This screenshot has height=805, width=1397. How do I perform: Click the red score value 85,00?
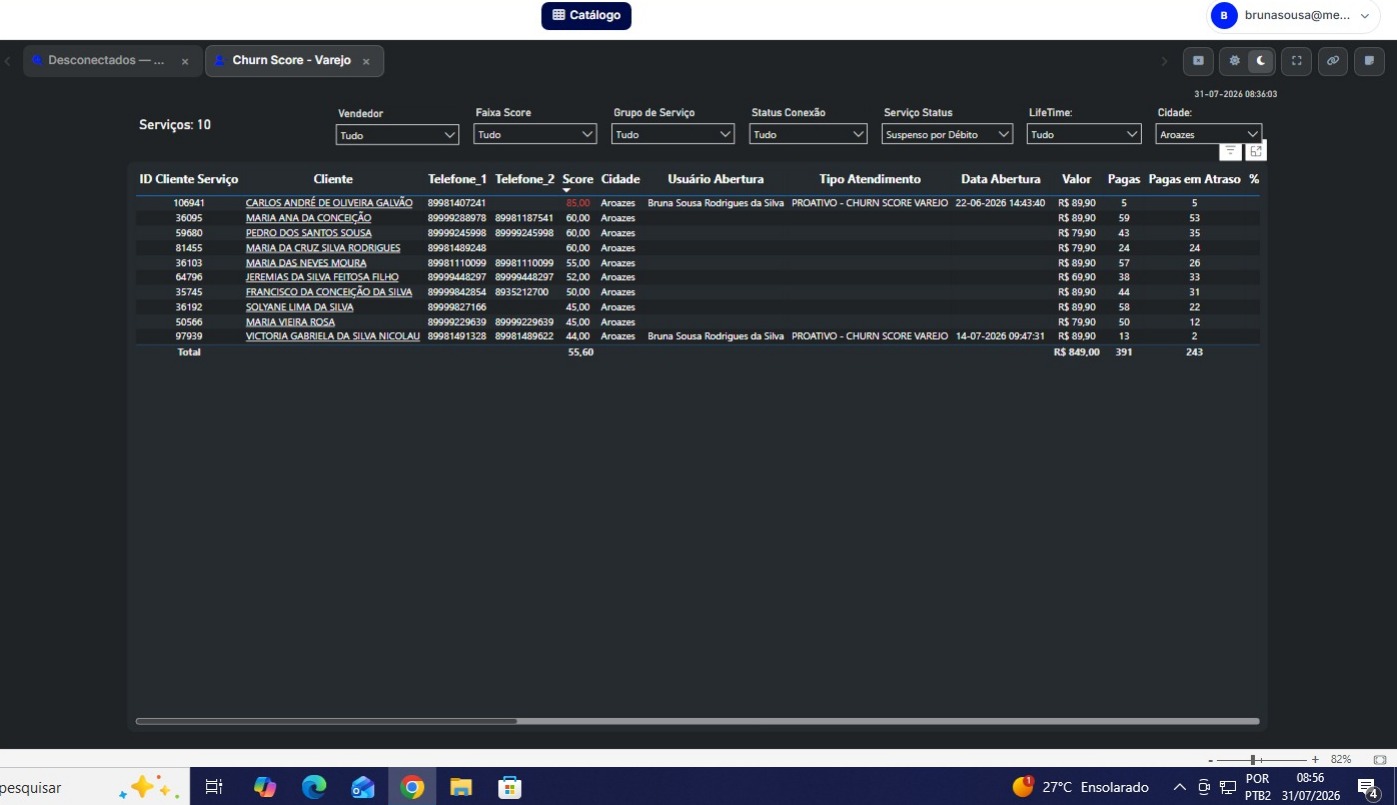click(x=578, y=203)
